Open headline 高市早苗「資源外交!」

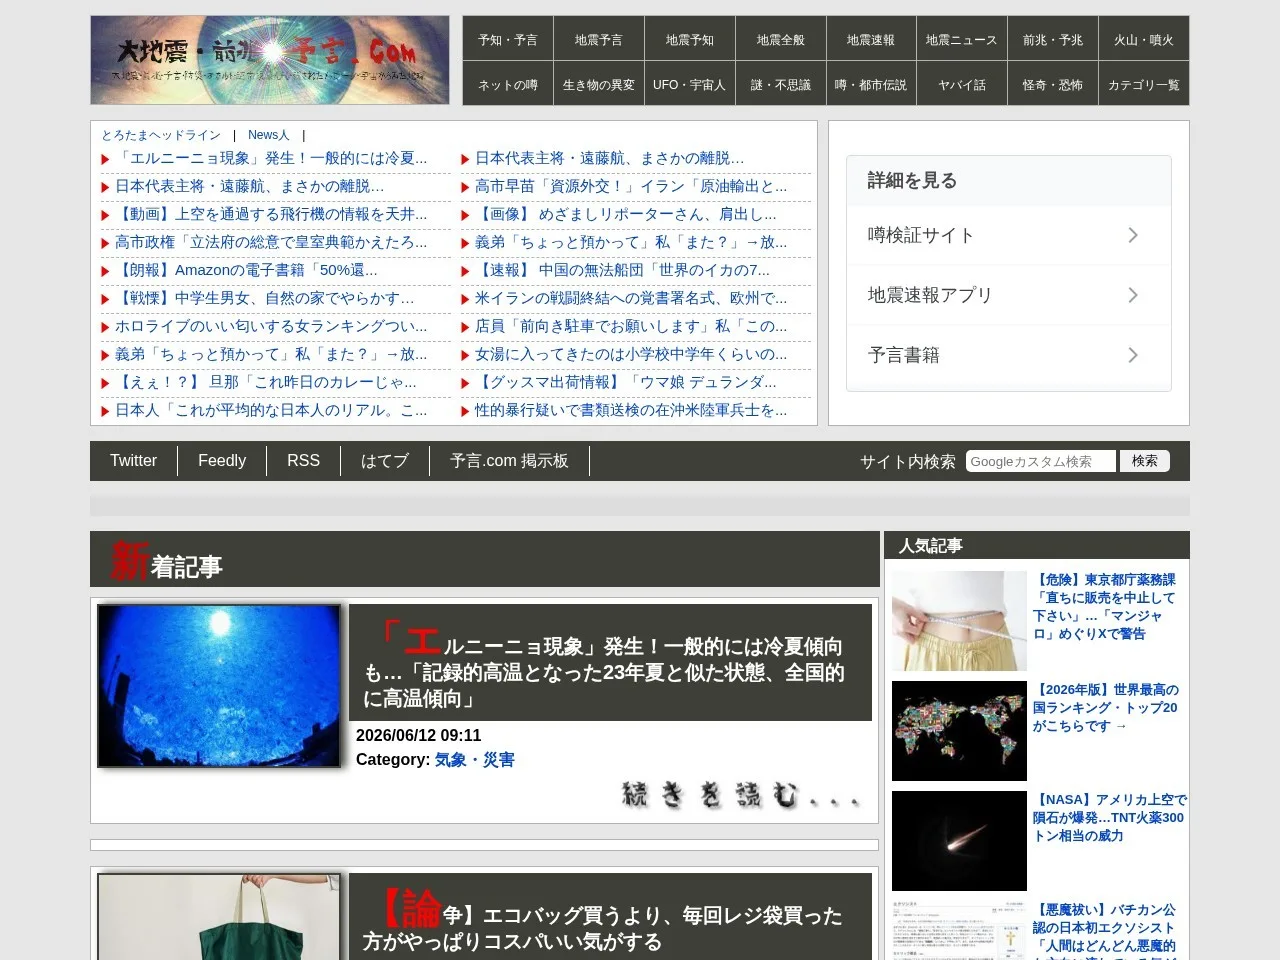click(x=631, y=186)
